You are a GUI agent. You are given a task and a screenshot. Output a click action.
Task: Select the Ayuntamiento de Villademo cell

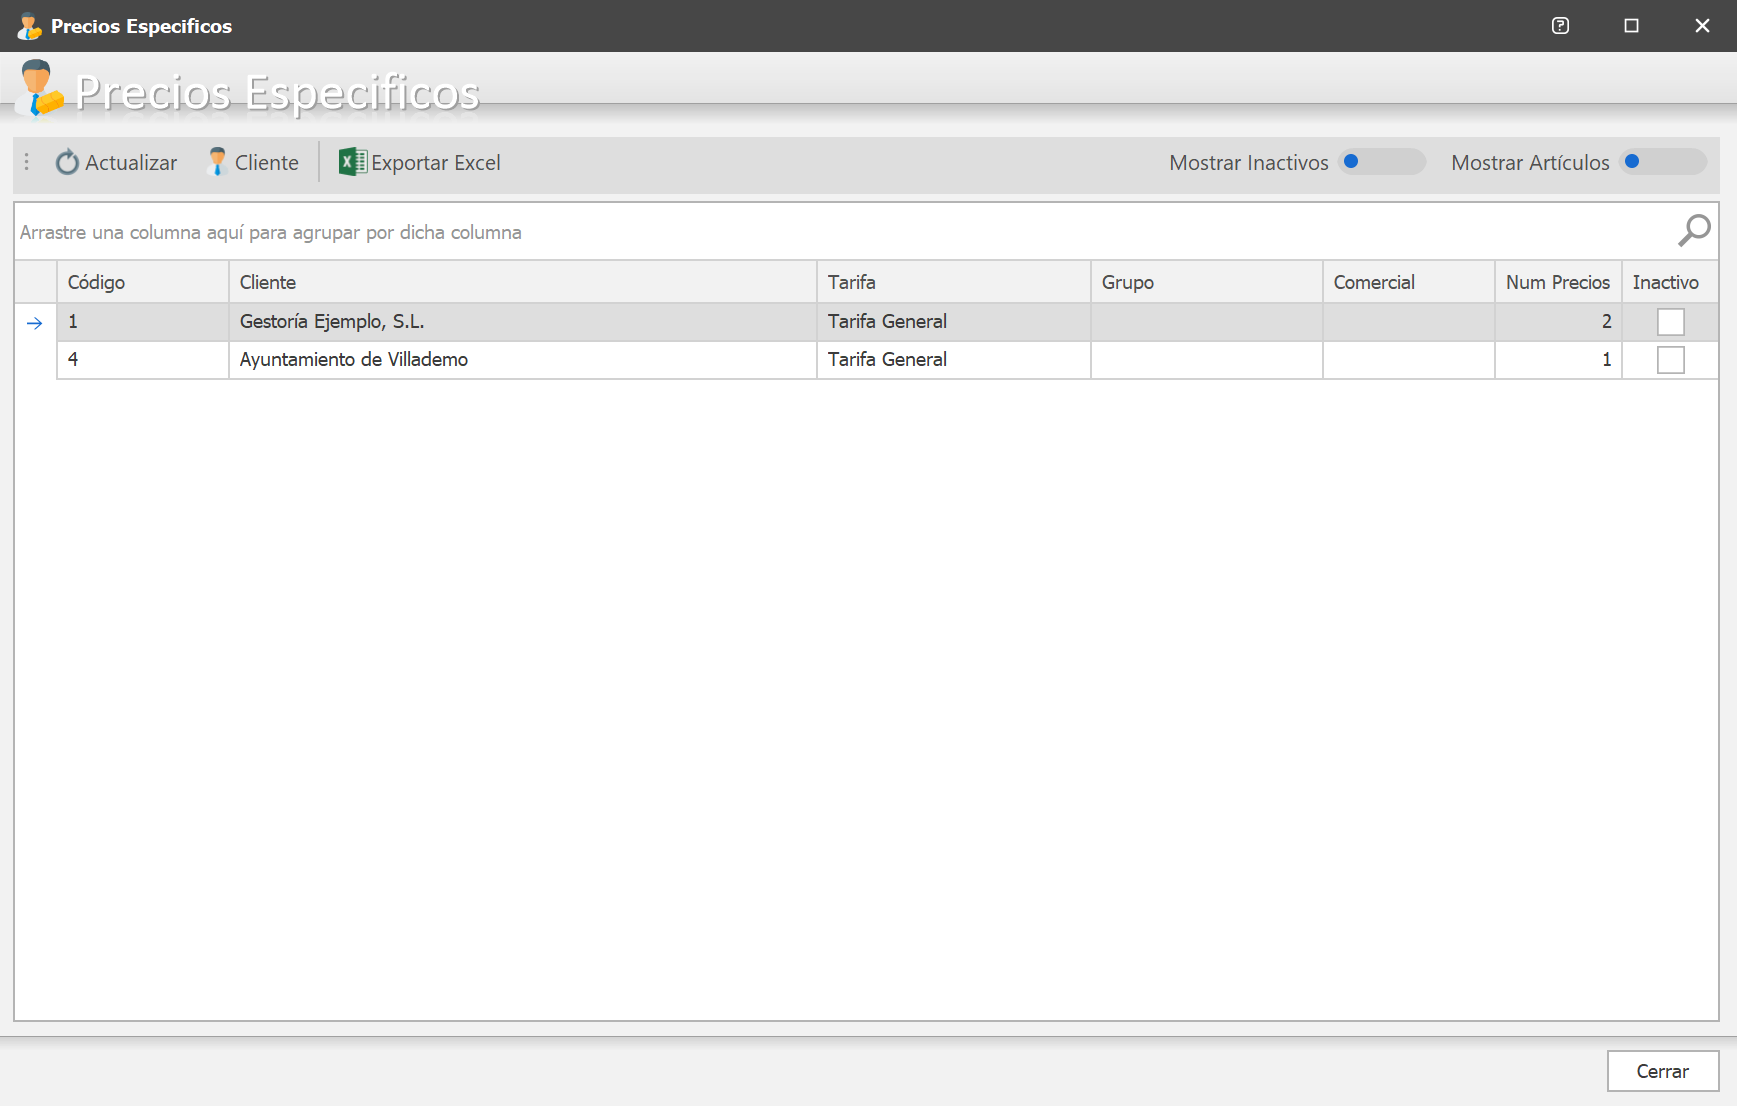coord(523,360)
